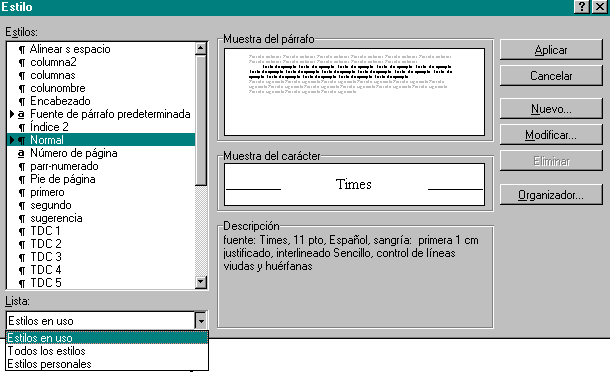Click the Aplicar button

click(551, 49)
